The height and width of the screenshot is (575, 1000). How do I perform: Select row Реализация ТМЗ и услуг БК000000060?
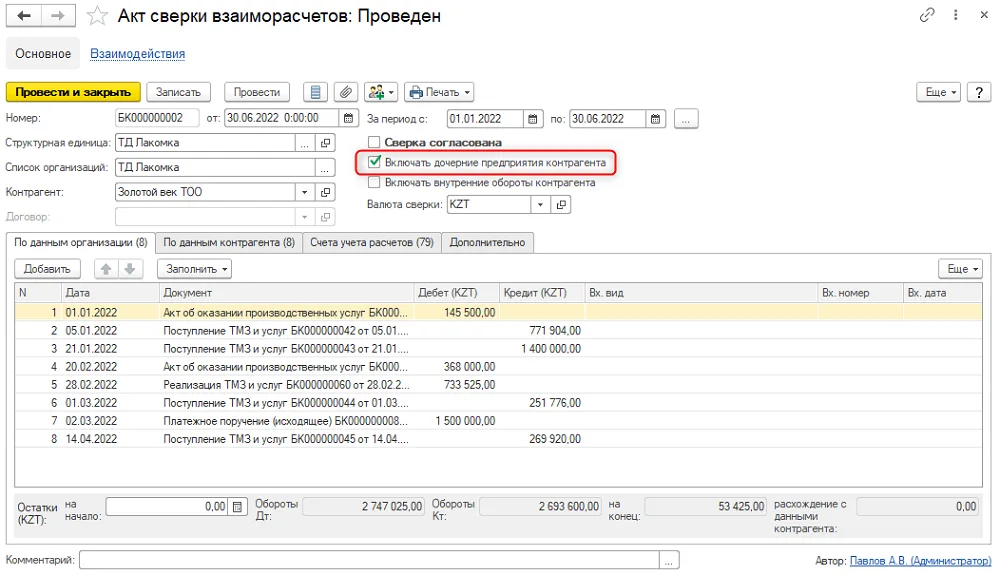point(498,385)
